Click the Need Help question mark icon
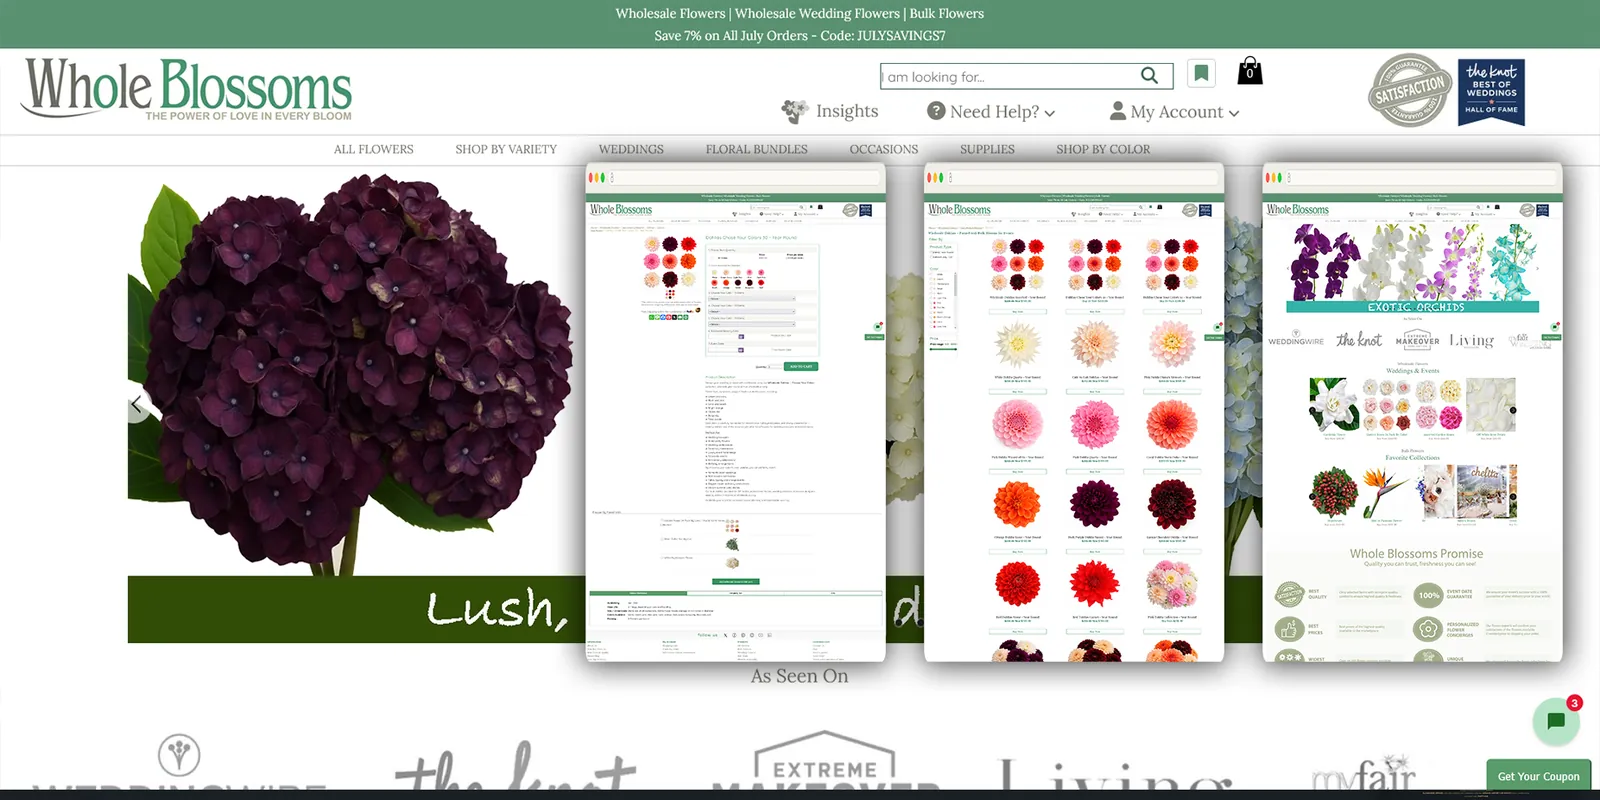This screenshot has width=1600, height=800. 936,111
